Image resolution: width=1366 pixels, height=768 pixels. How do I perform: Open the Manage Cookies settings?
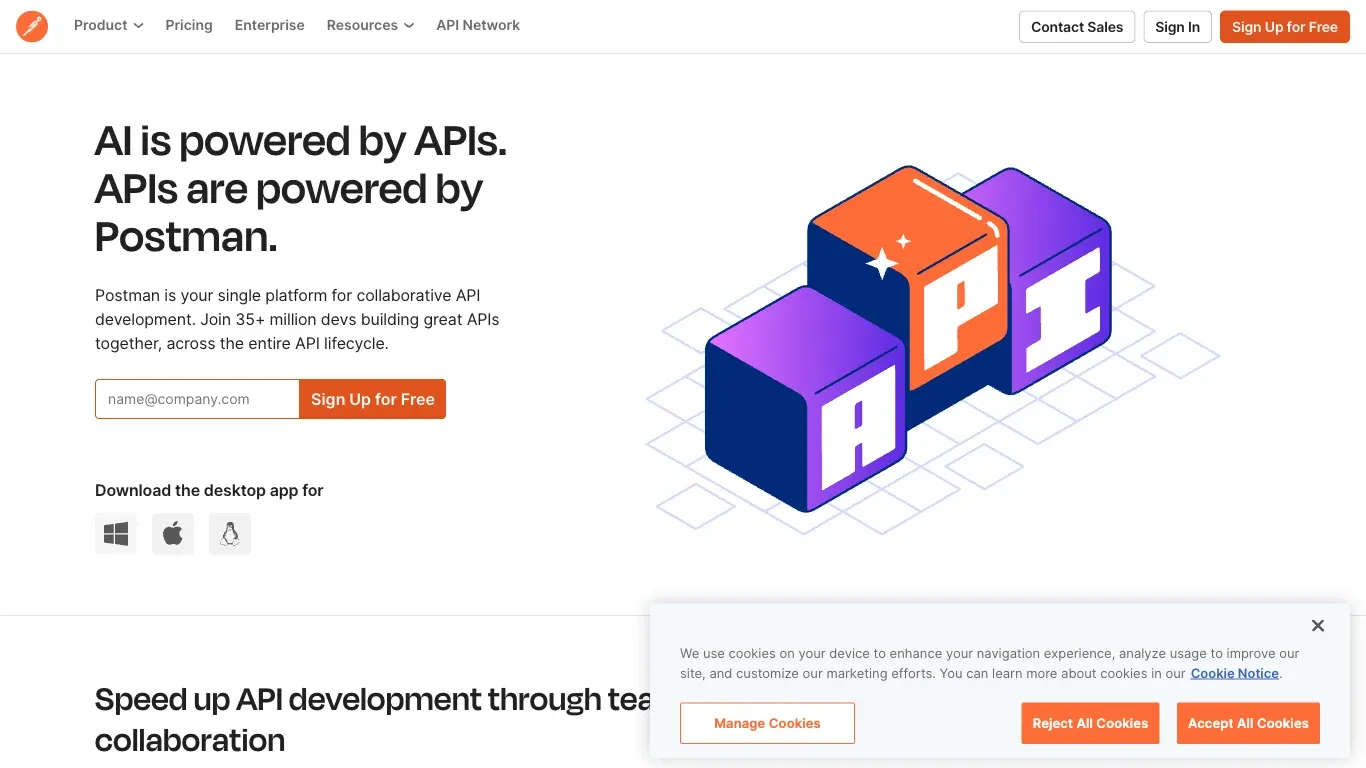[767, 723]
